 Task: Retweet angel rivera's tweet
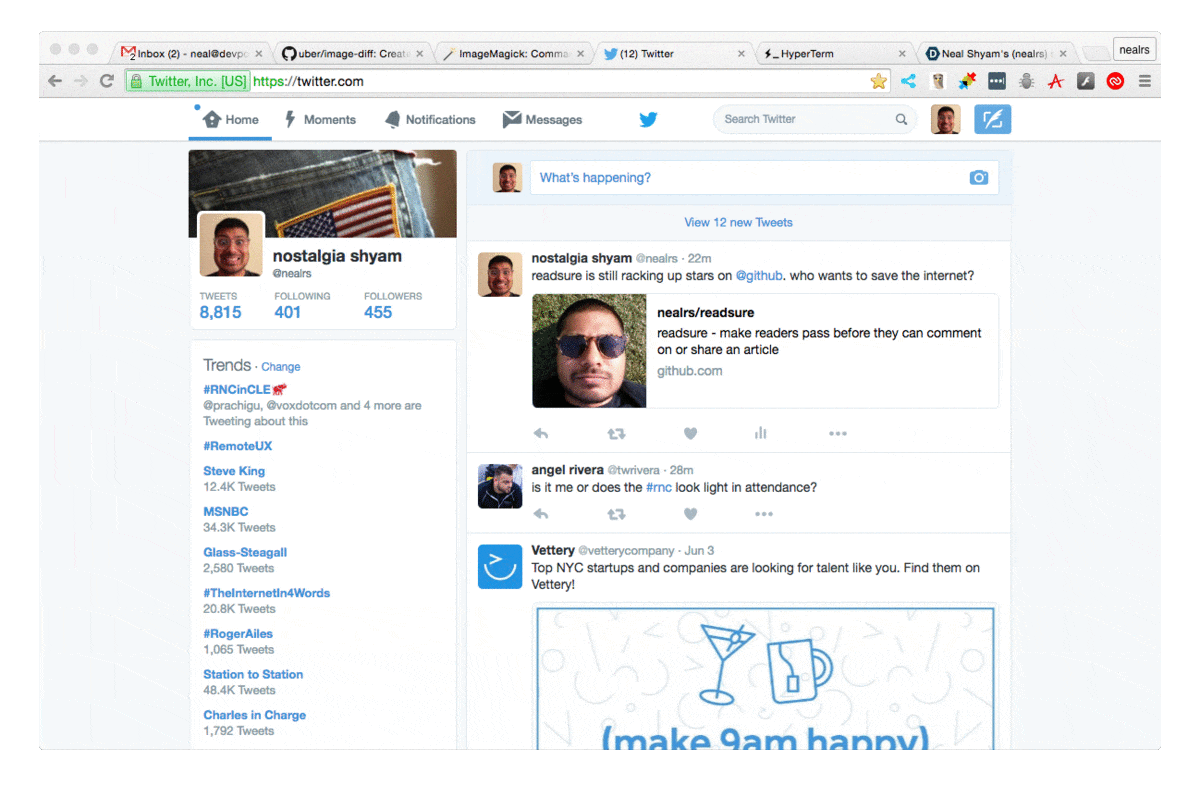(616, 514)
